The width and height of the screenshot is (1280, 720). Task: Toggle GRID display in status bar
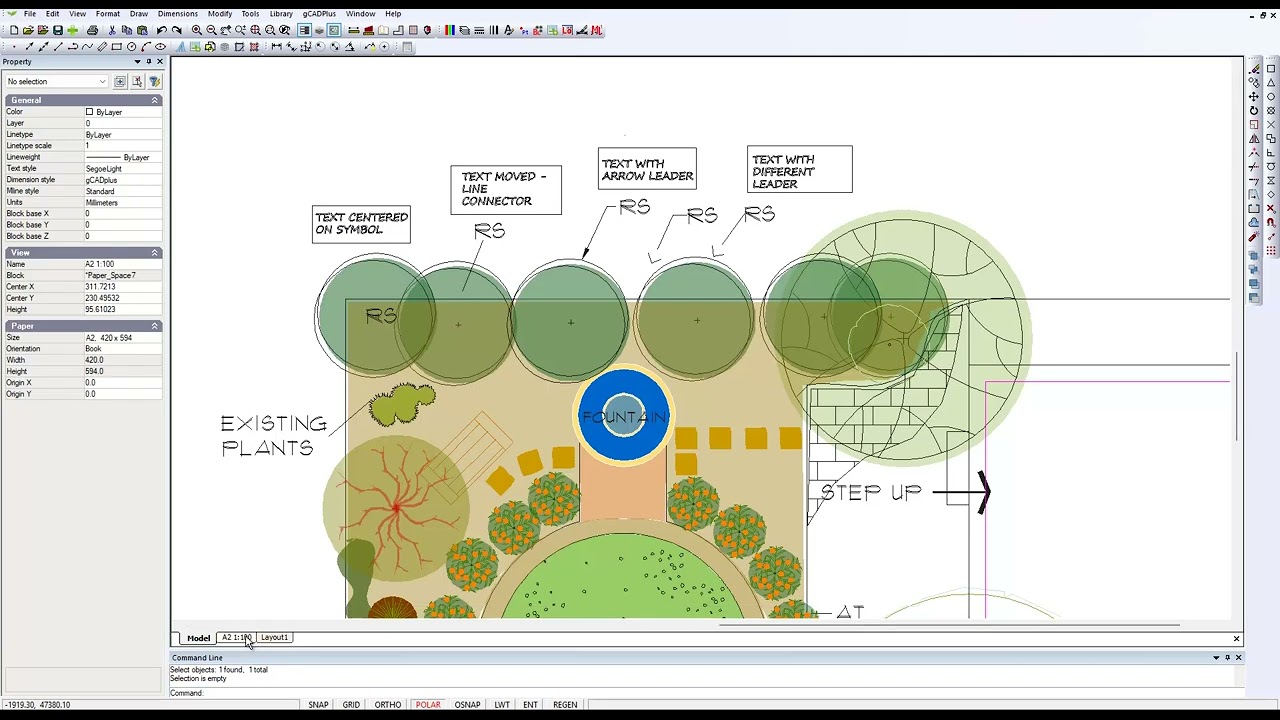351,705
